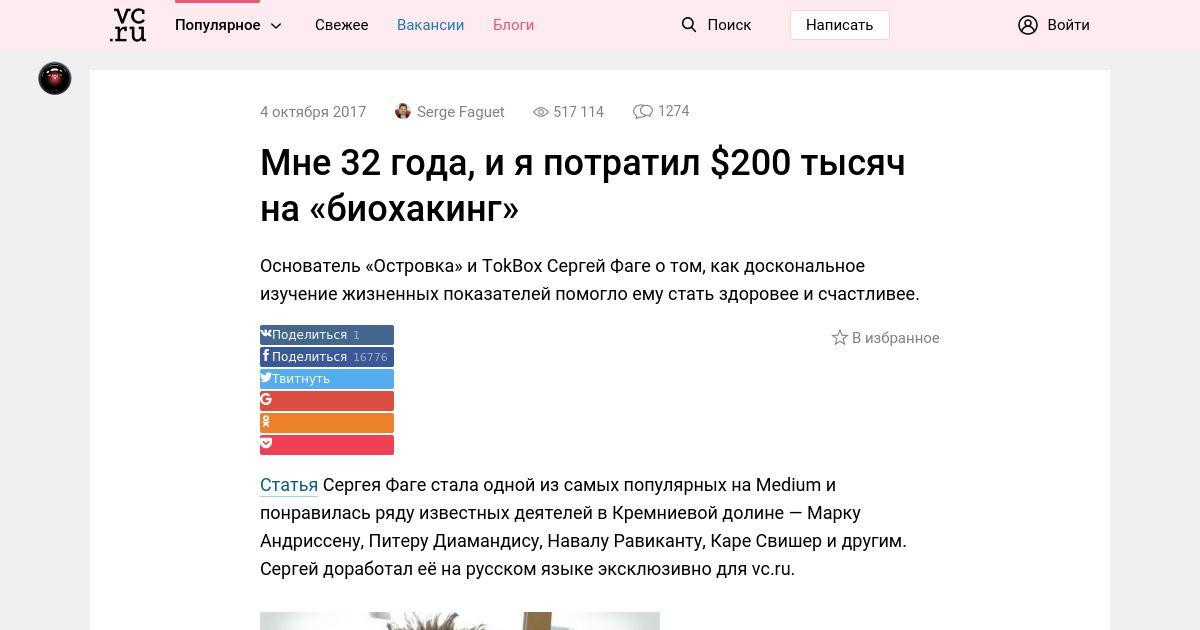
Task: Click the Твитнуть Twitter button
Action: (327, 379)
